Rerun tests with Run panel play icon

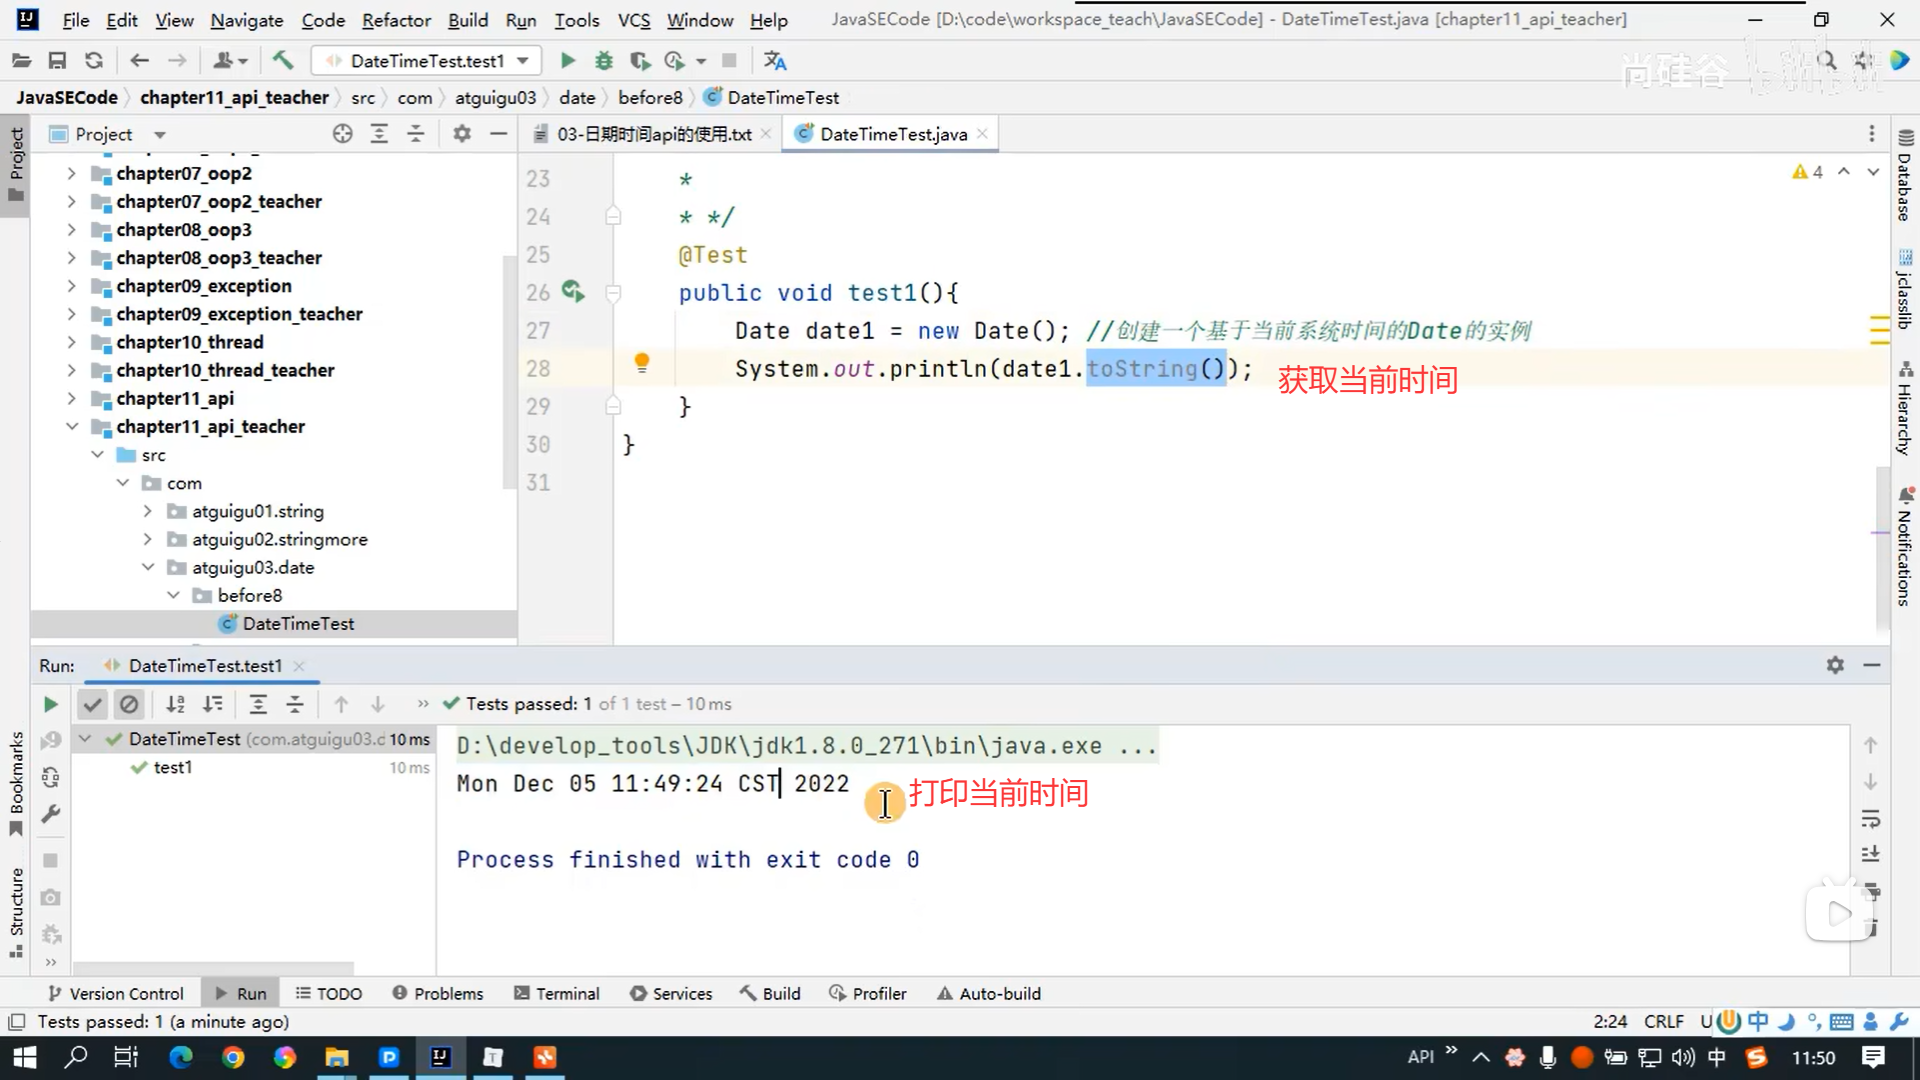pyautogui.click(x=50, y=704)
